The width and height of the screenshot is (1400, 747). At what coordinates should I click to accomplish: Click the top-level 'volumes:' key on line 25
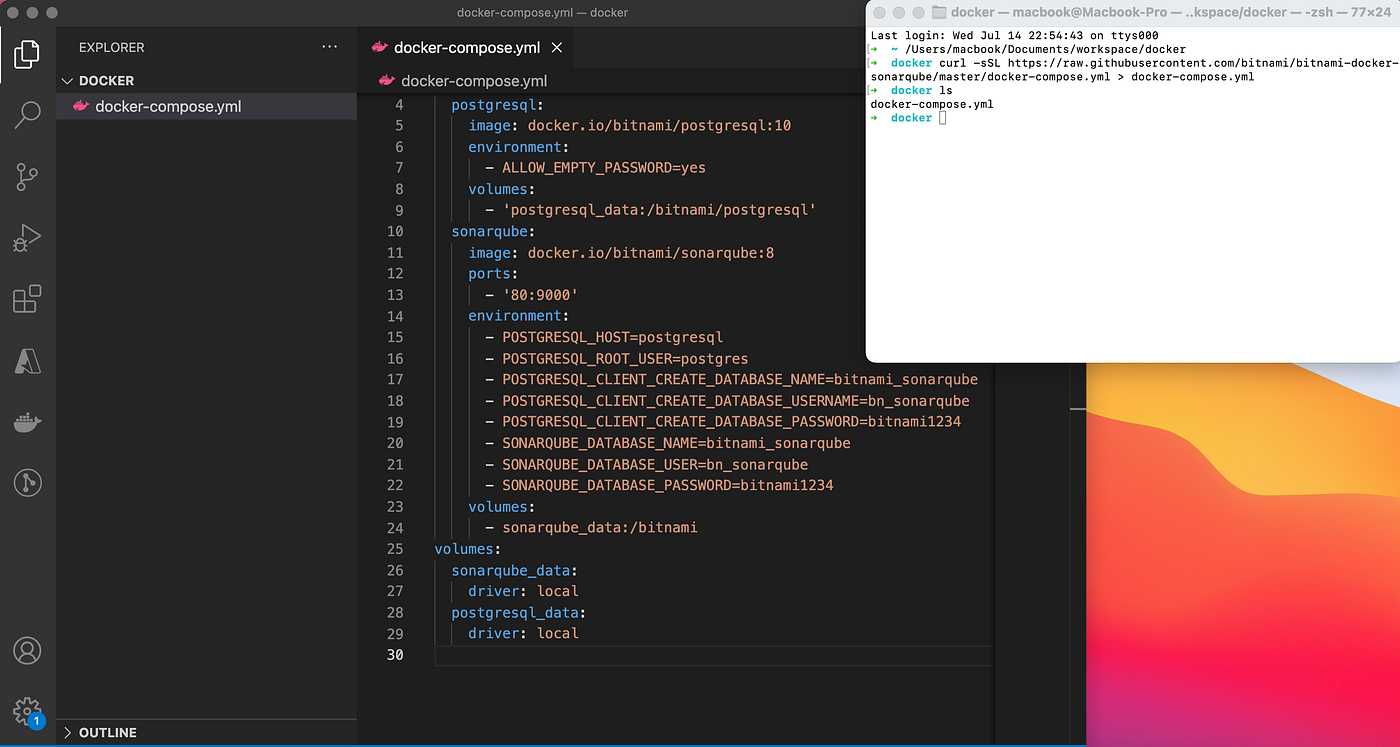pos(467,549)
